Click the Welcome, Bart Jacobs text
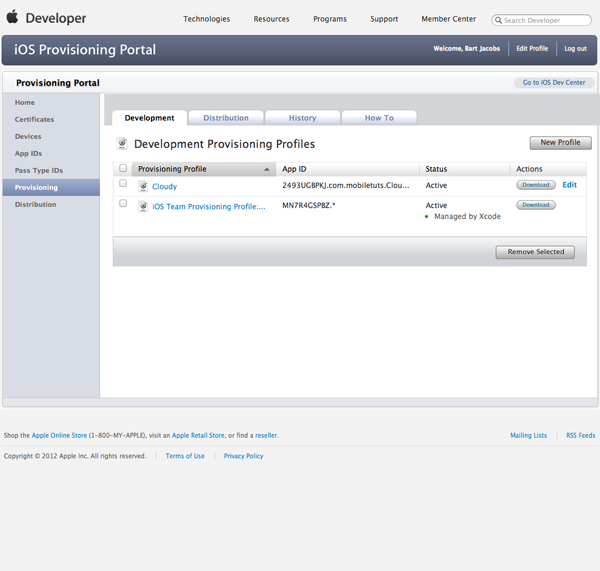 point(466,49)
